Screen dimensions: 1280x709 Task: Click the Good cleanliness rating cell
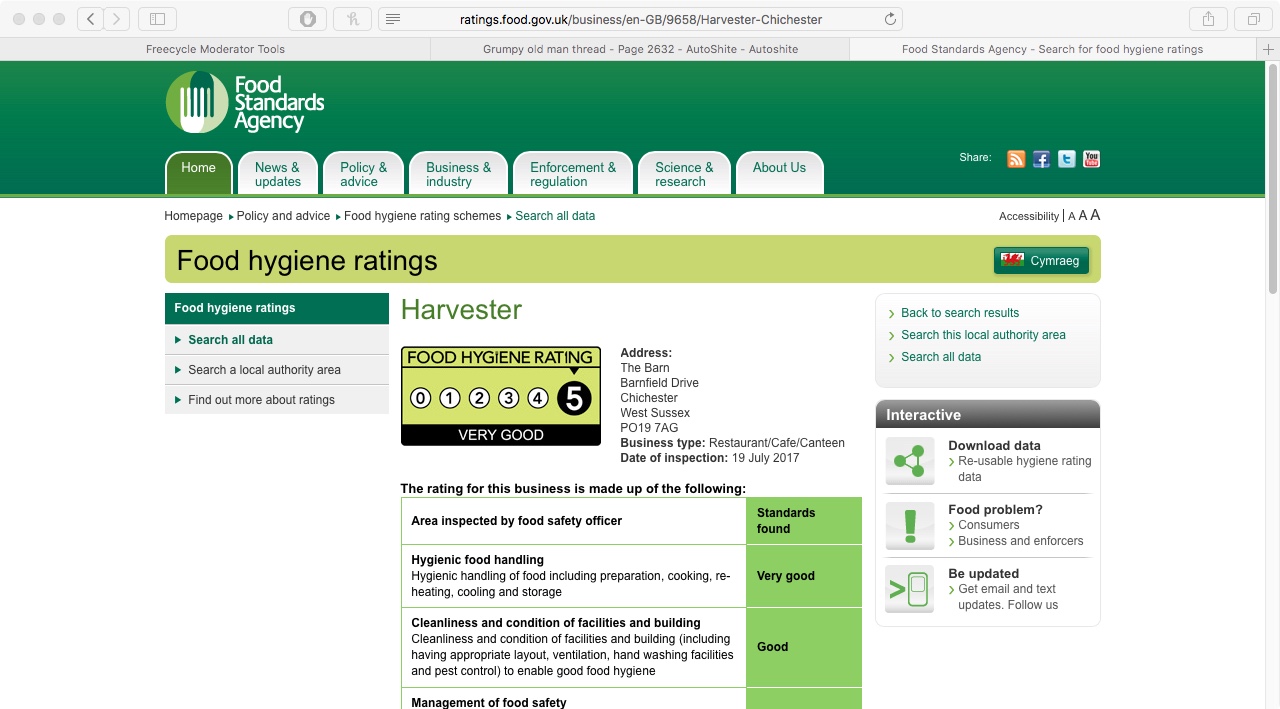(x=804, y=647)
